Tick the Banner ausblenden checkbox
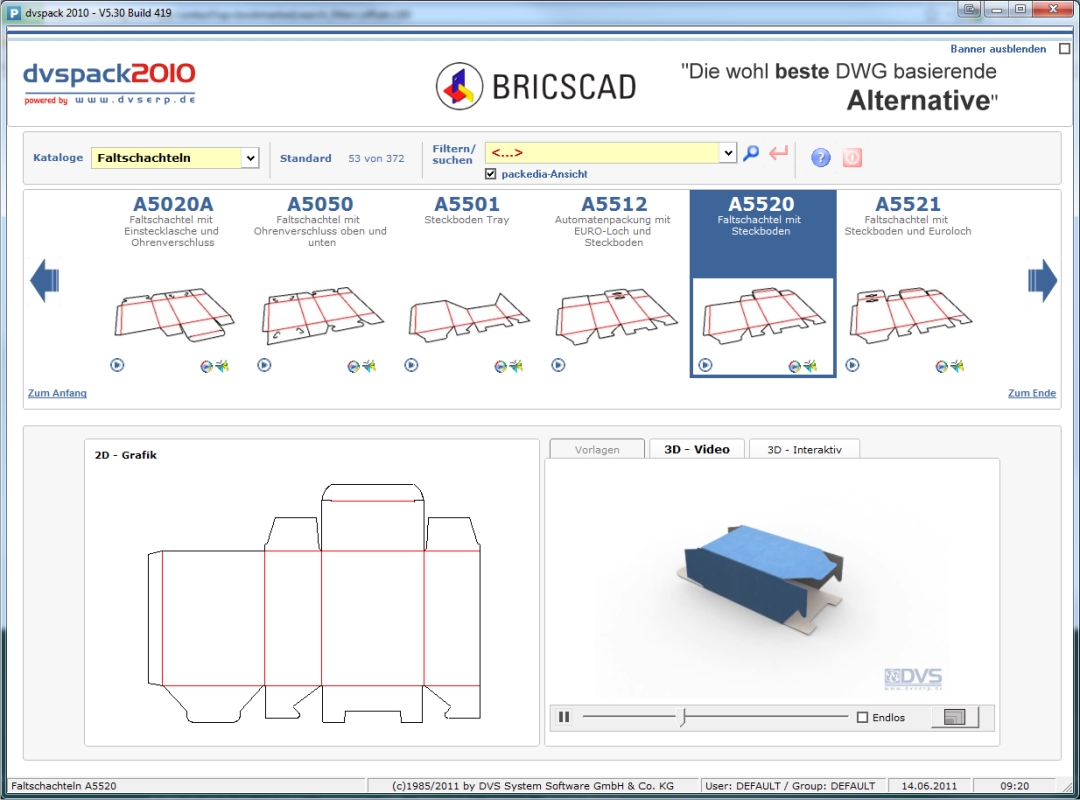Screen dimensions: 1080x800 (x=1064, y=49)
